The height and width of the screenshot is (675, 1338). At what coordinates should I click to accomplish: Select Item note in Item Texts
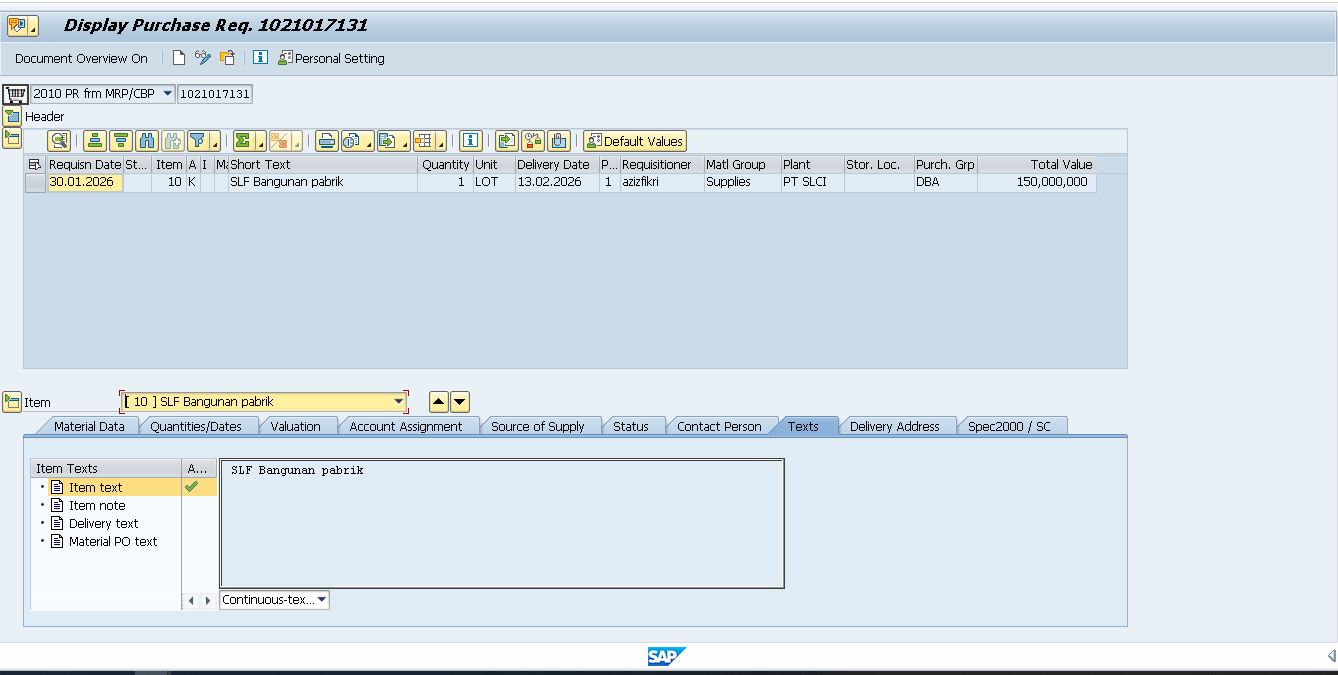click(x=97, y=506)
